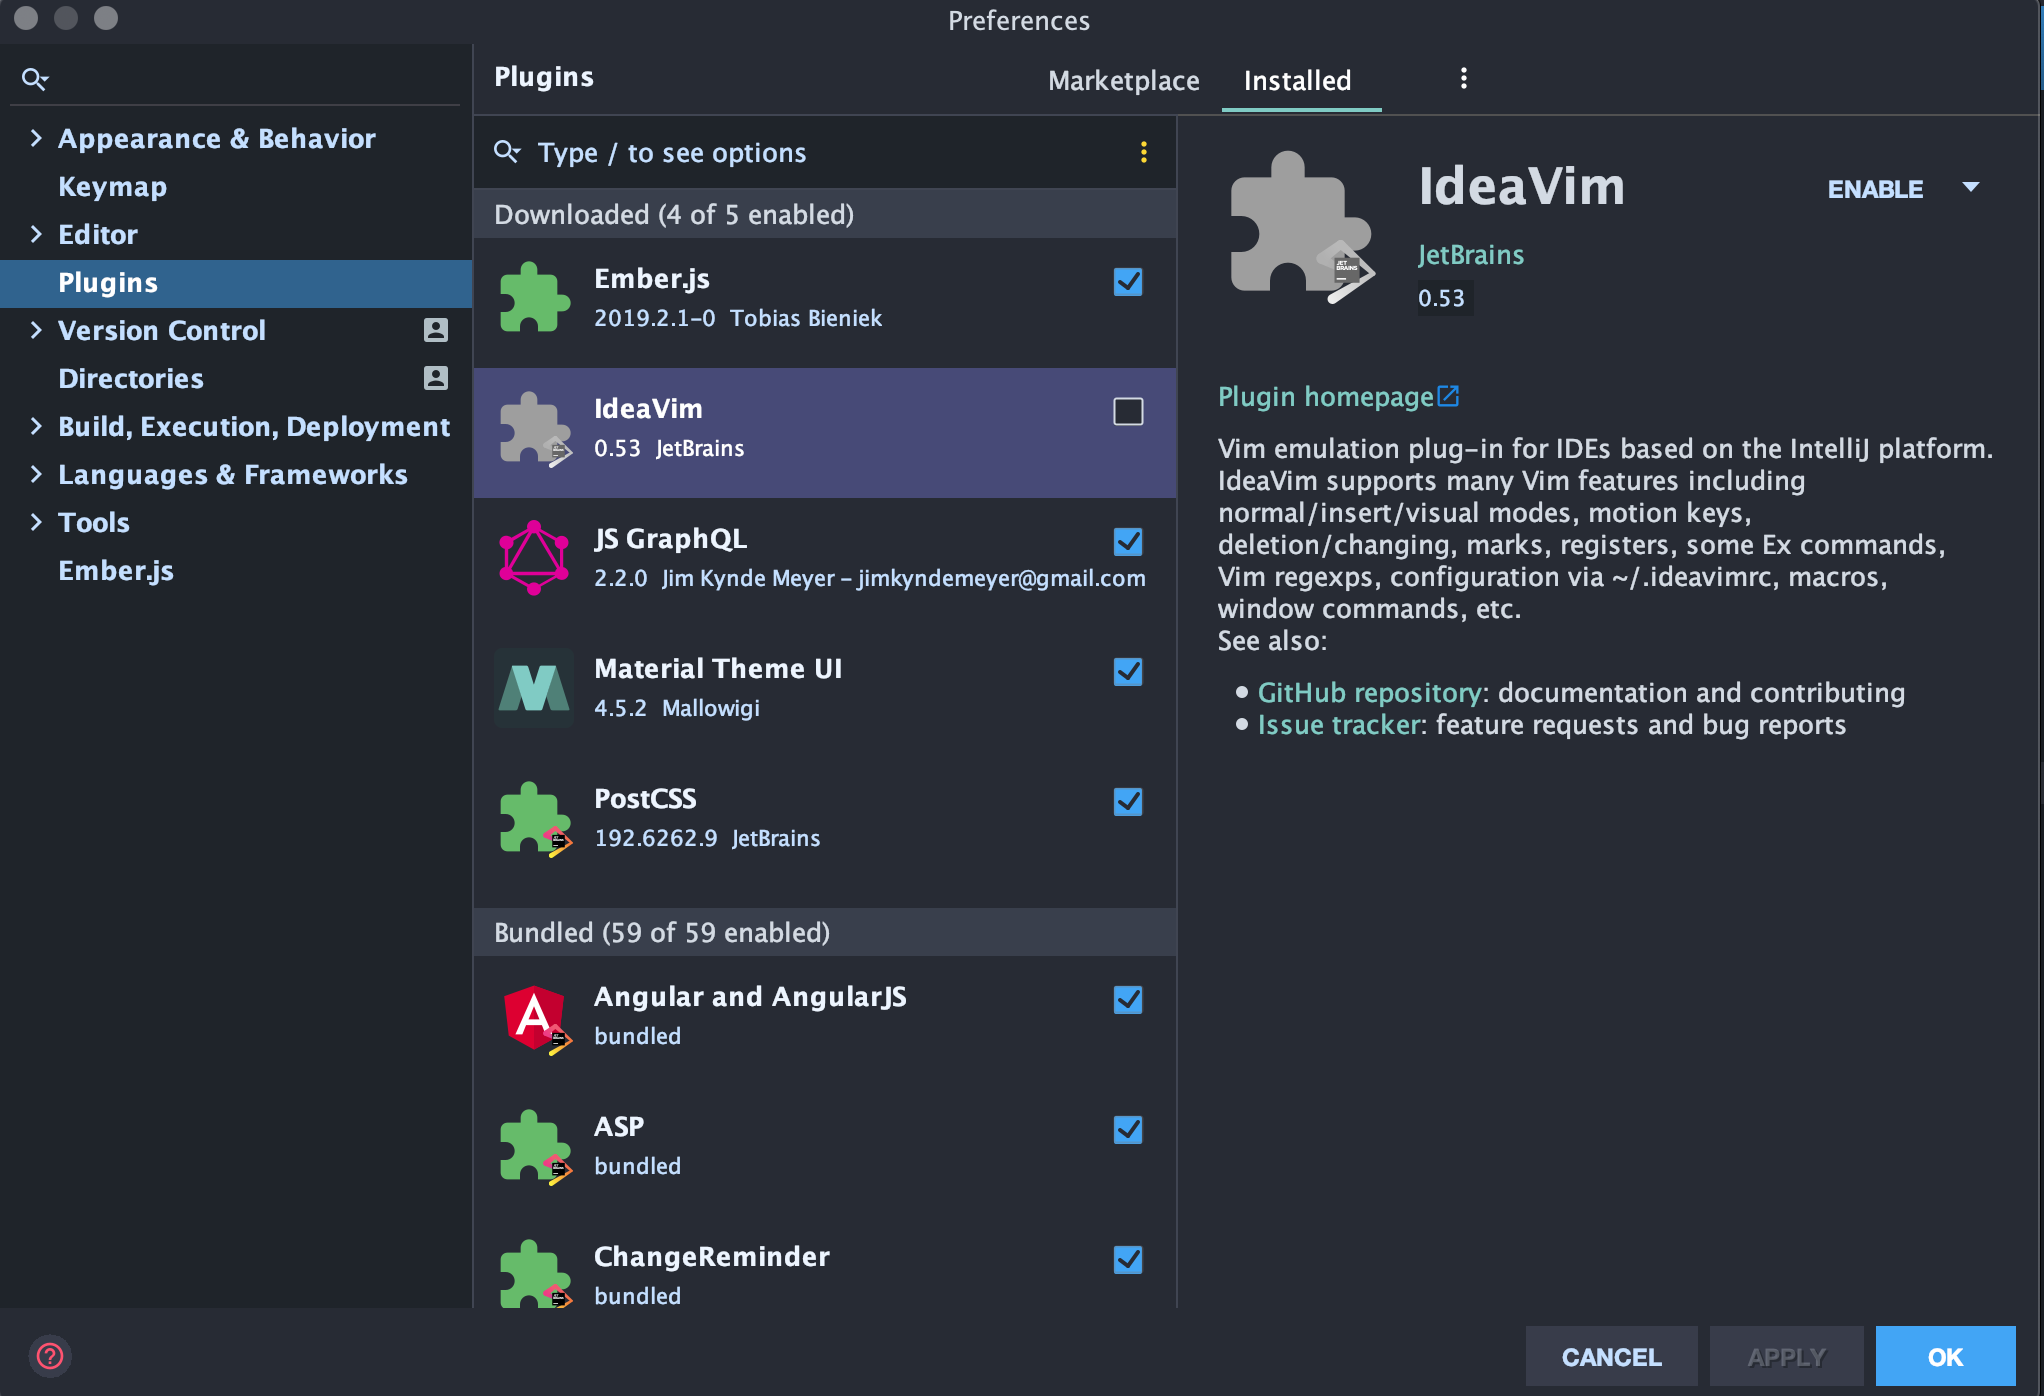Screen dimensions: 2044x1396
Task: Click the CANCEL button
Action: click(x=1610, y=1356)
